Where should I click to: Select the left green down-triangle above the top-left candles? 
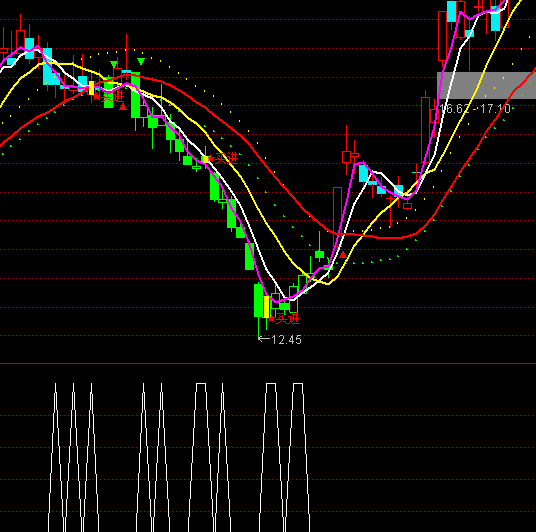pyautogui.click(x=114, y=64)
